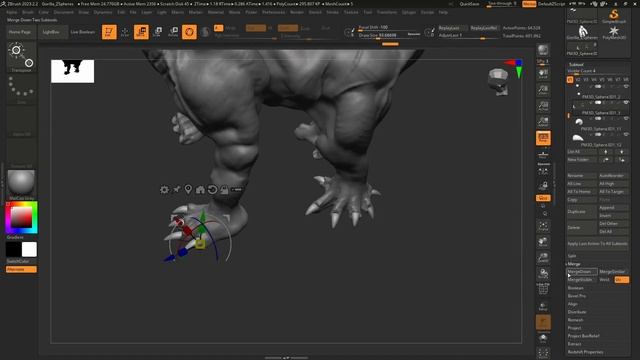Open the Render menu in the menu bar
Screen dimensions: 640x360
297,12
